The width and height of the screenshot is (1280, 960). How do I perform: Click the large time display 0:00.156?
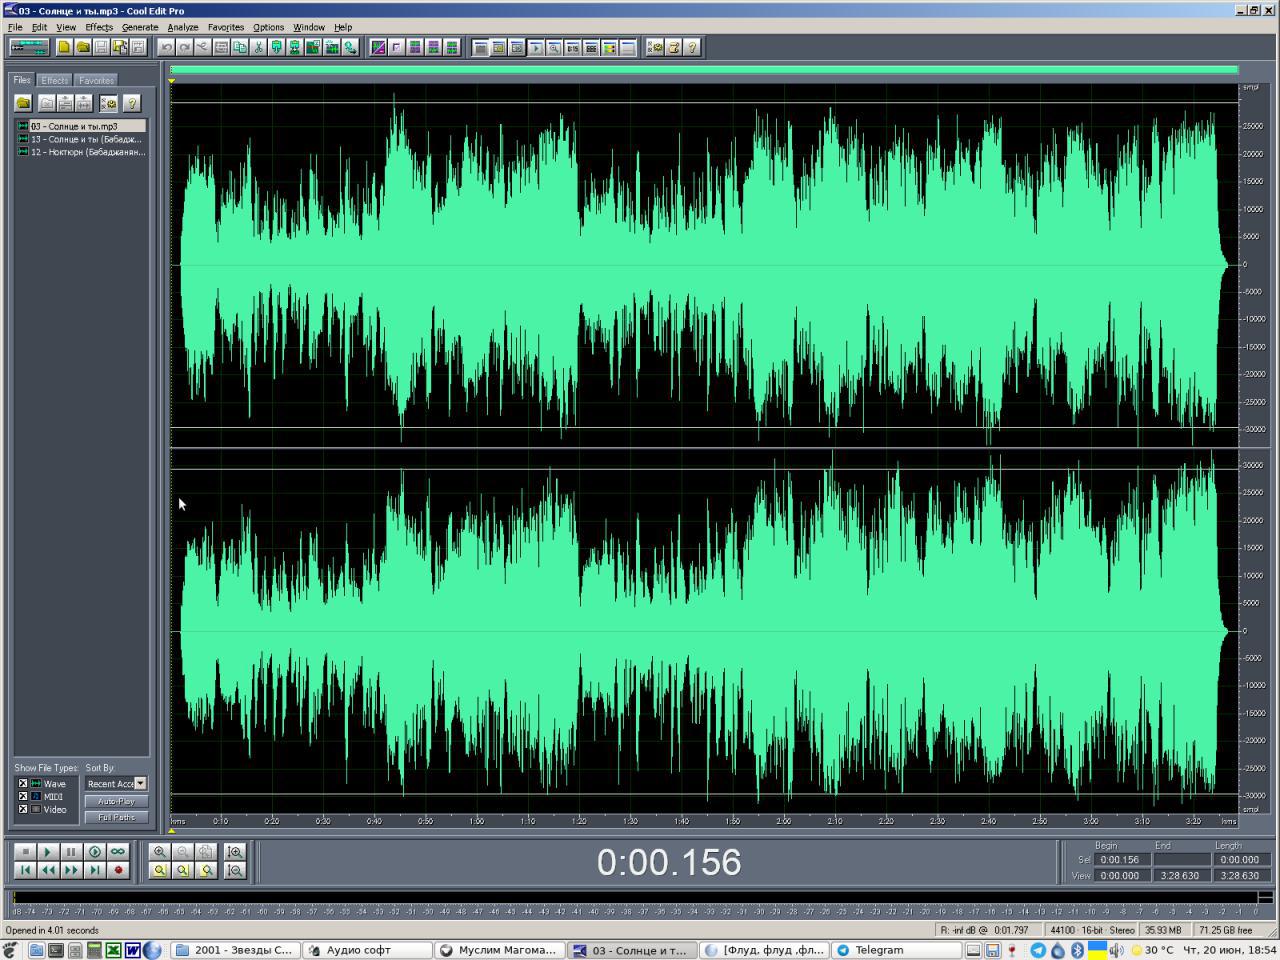pyautogui.click(x=669, y=862)
